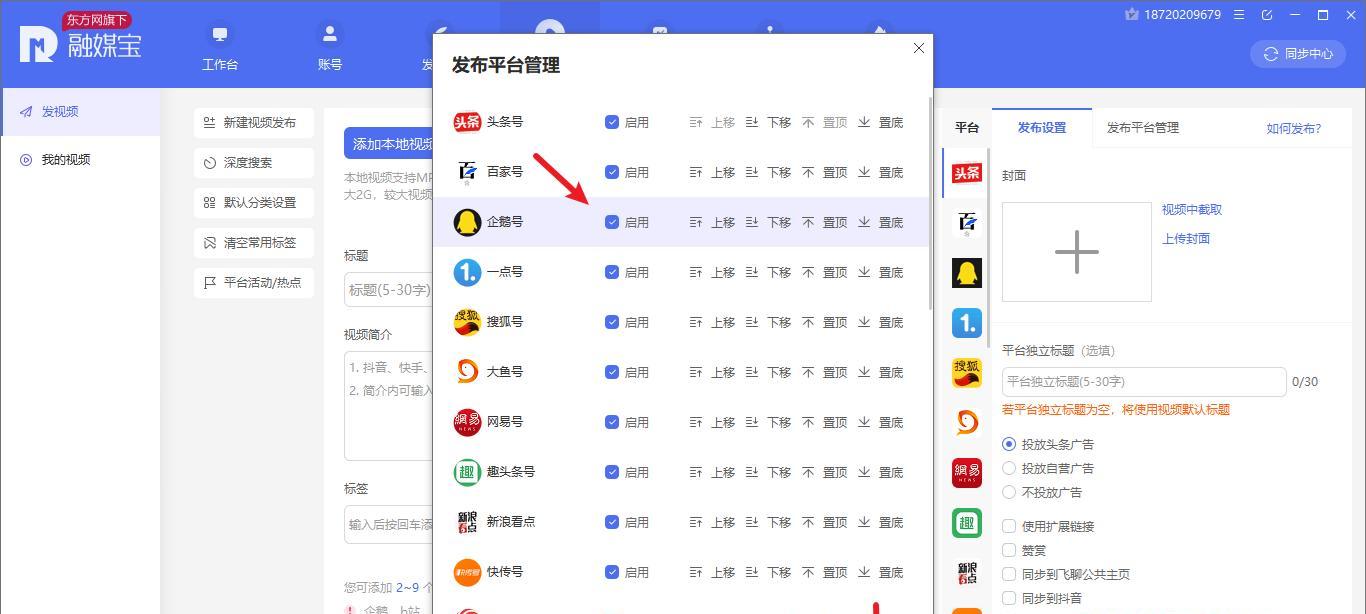This screenshot has width=1366, height=614.
Task: Switch to 发布设置 tab
Action: click(1042, 128)
